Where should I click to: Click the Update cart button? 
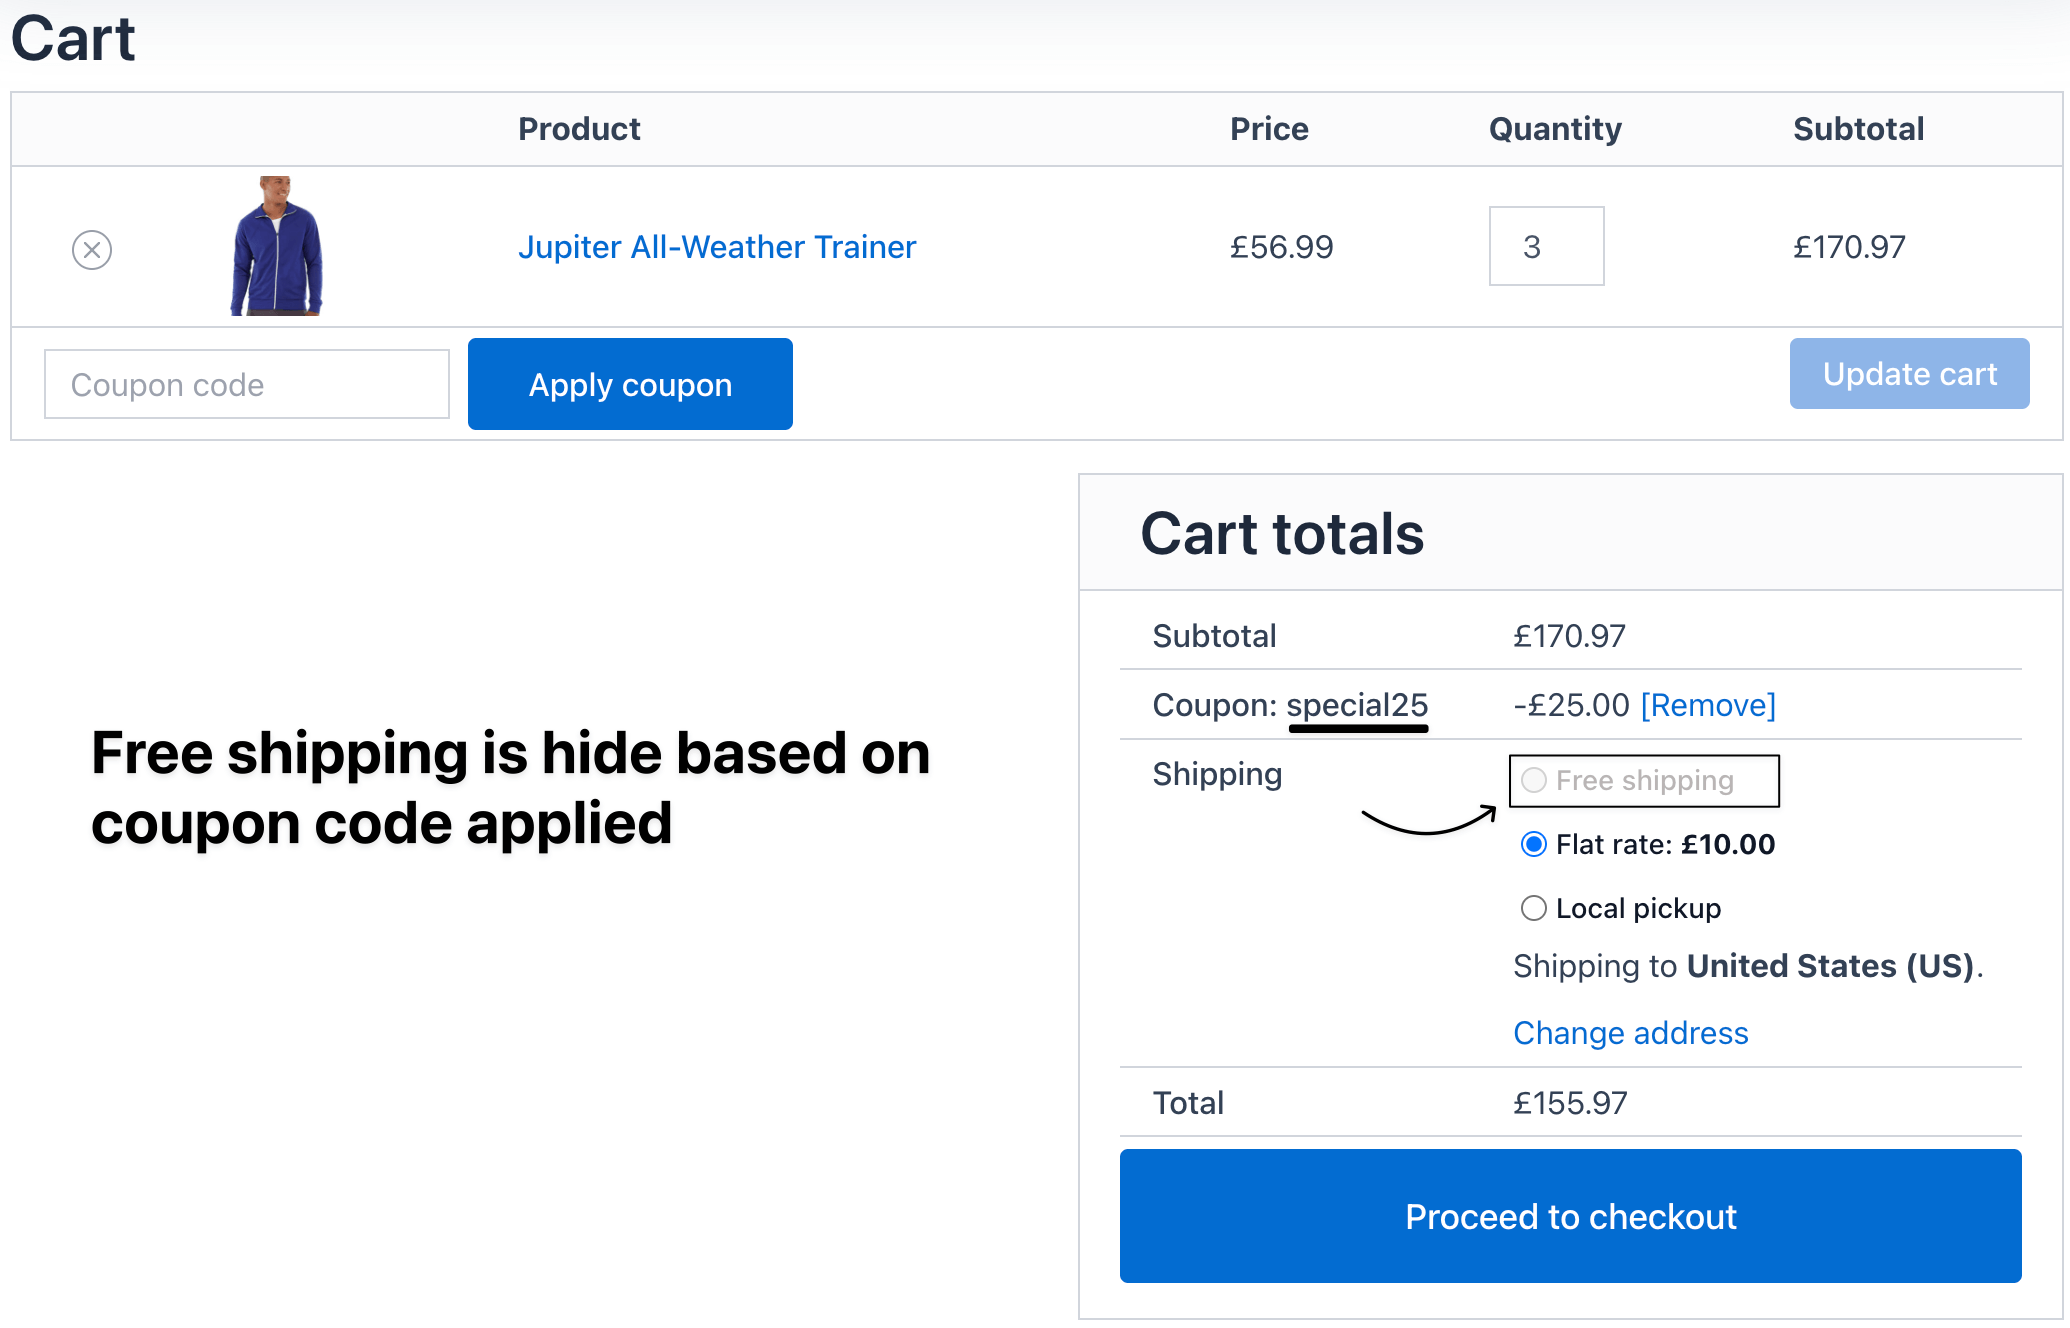1908,374
